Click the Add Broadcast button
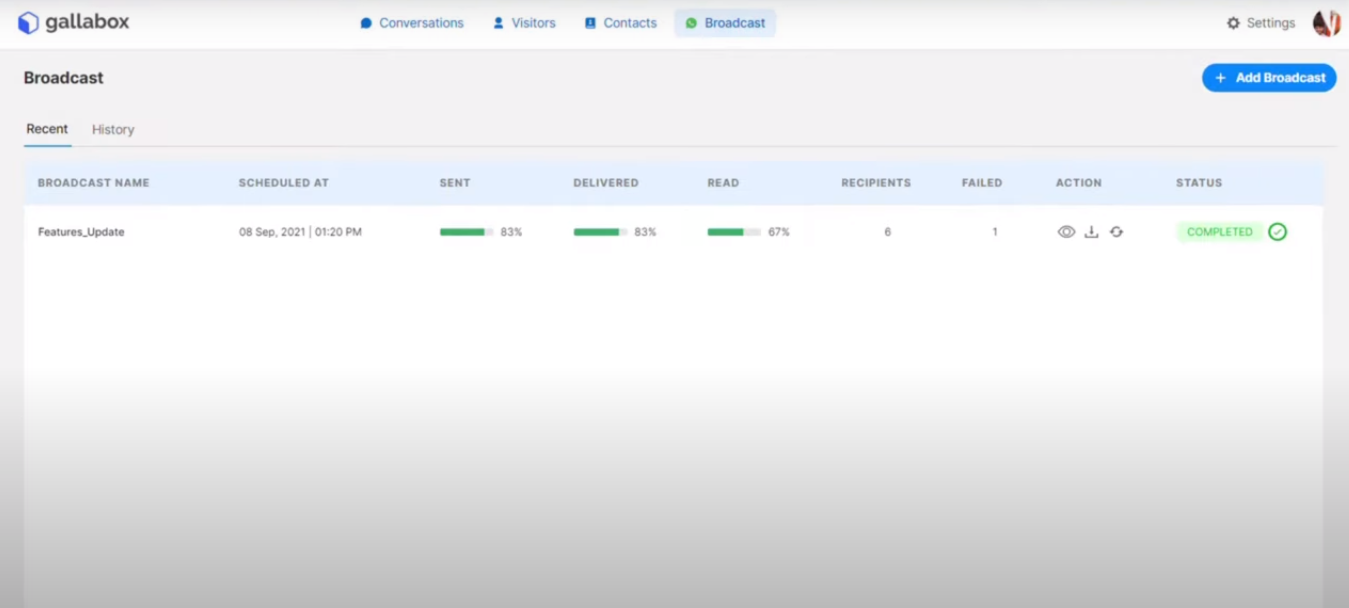Viewport: 1349px width, 608px height. [1269, 78]
